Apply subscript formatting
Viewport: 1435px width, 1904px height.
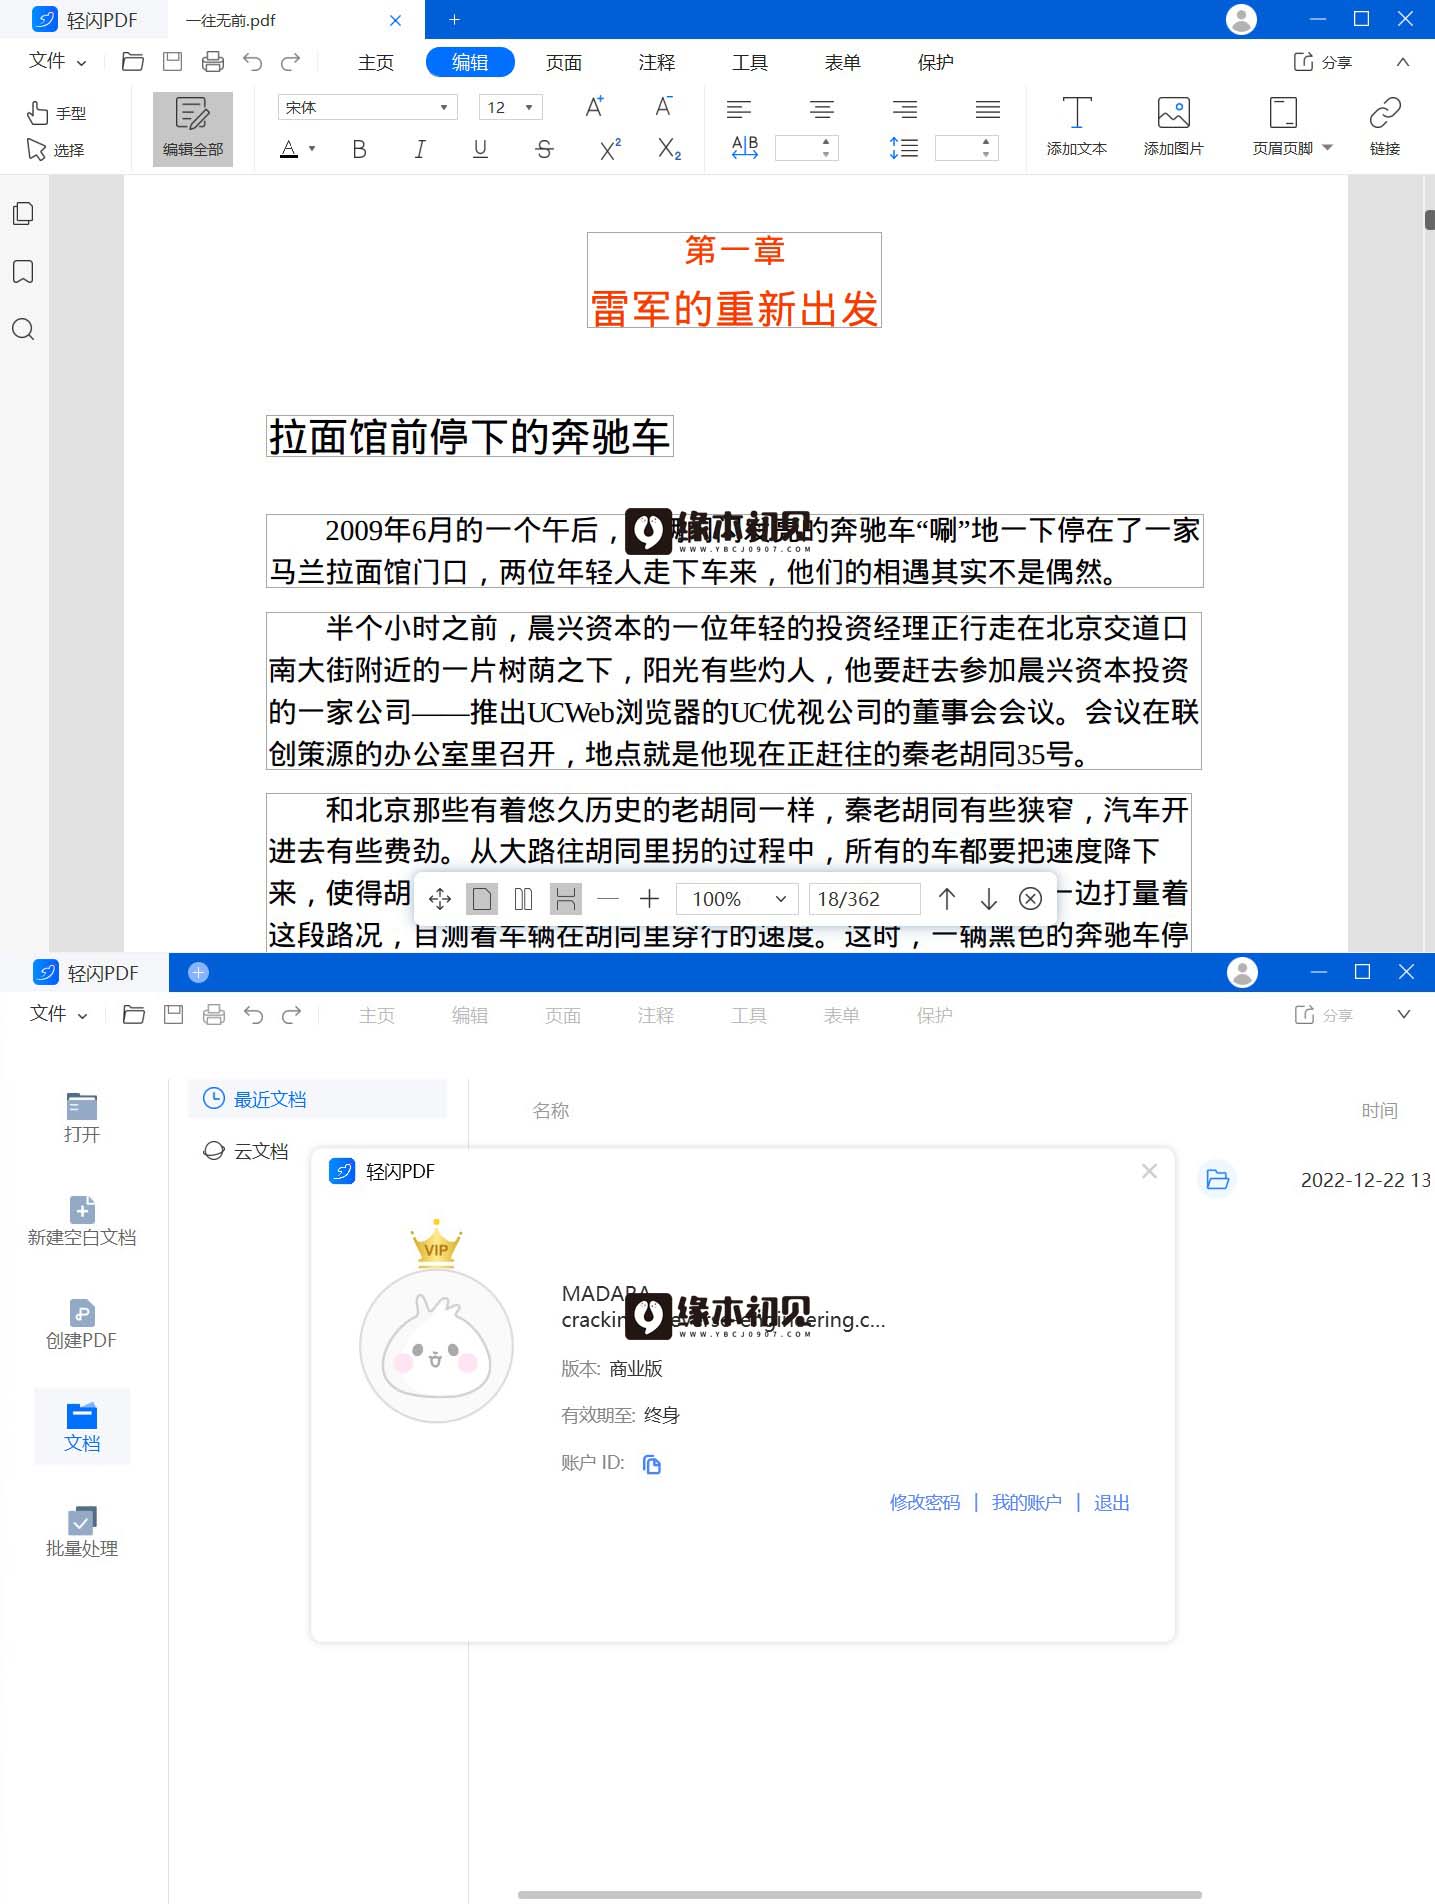pyautogui.click(x=669, y=149)
